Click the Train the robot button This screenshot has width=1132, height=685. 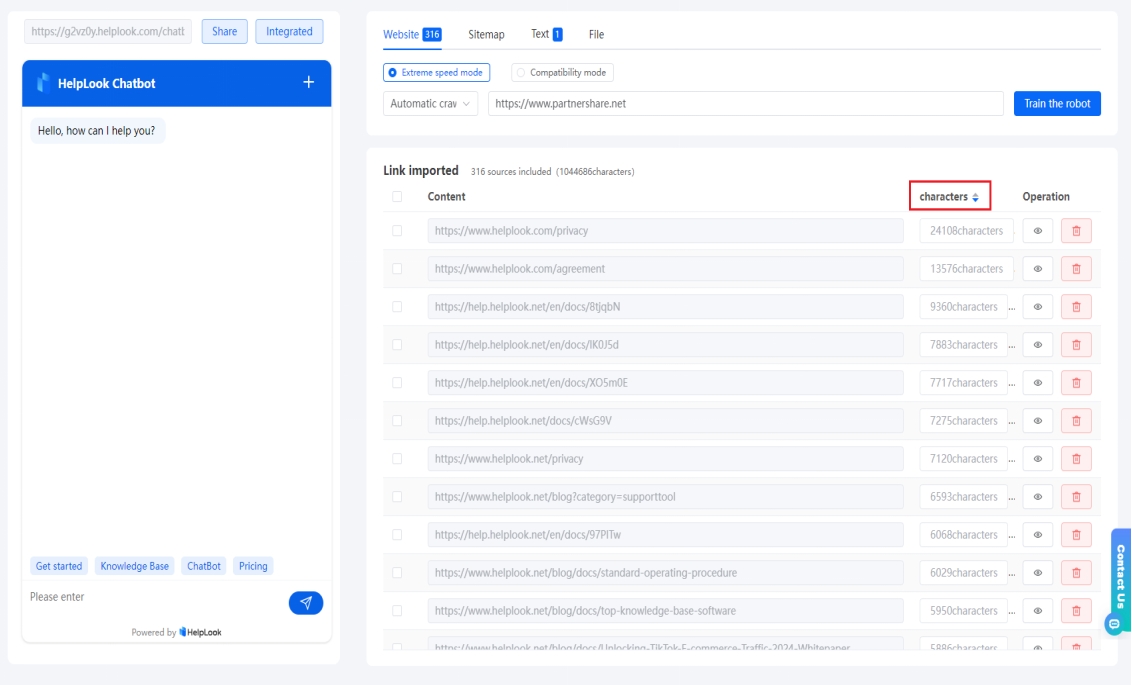click(1057, 103)
